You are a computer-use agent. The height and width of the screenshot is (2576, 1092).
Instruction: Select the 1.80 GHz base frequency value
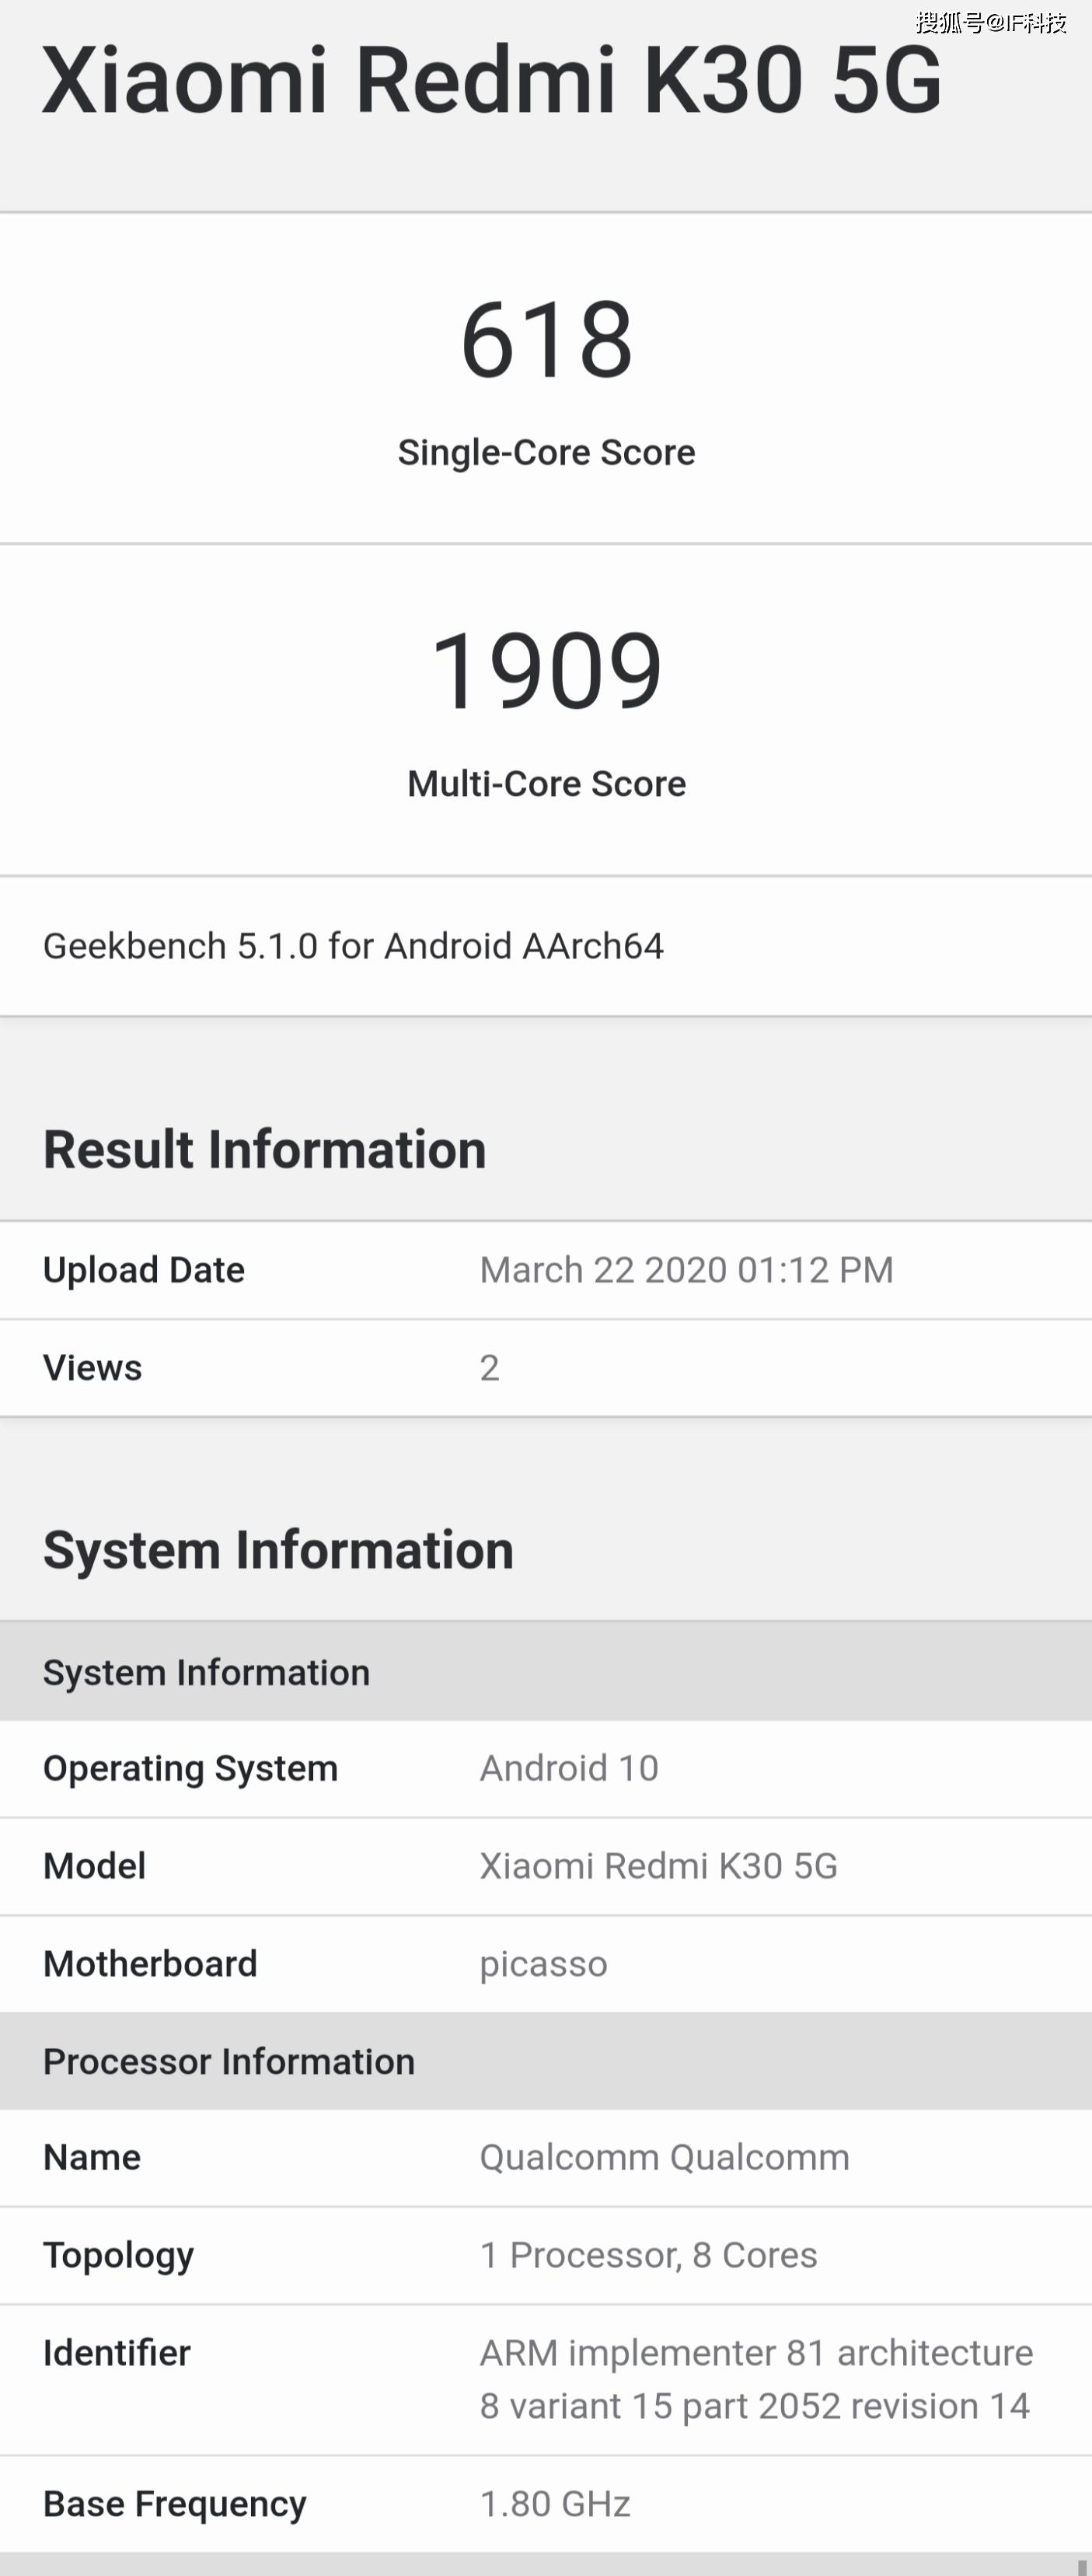555,2503
